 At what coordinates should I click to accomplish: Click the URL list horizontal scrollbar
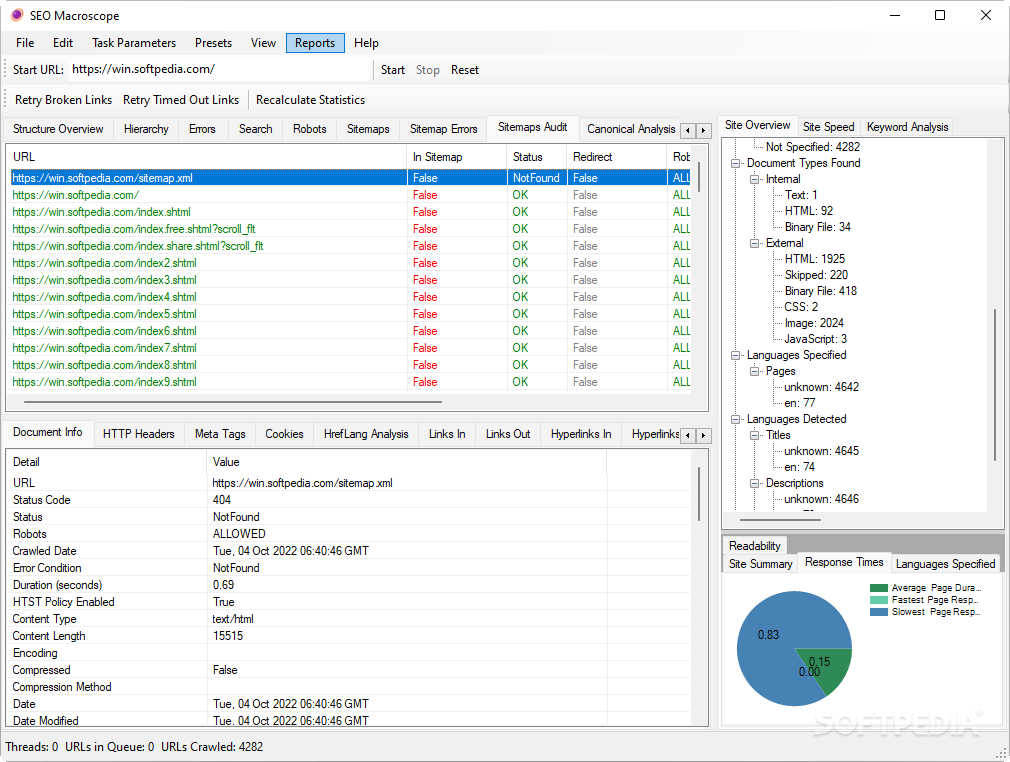click(233, 402)
